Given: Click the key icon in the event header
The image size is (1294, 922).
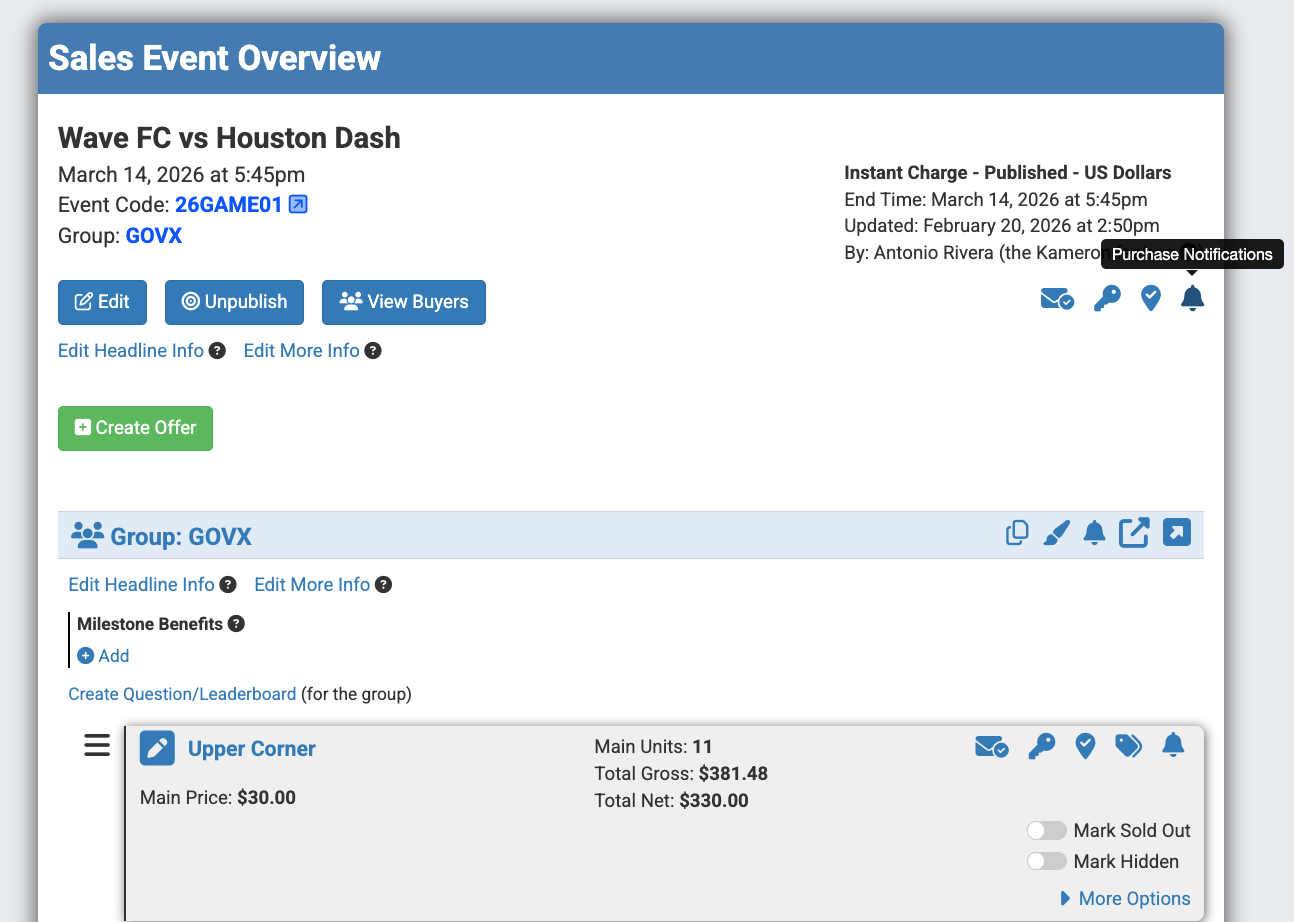Looking at the screenshot, I should 1107,298.
